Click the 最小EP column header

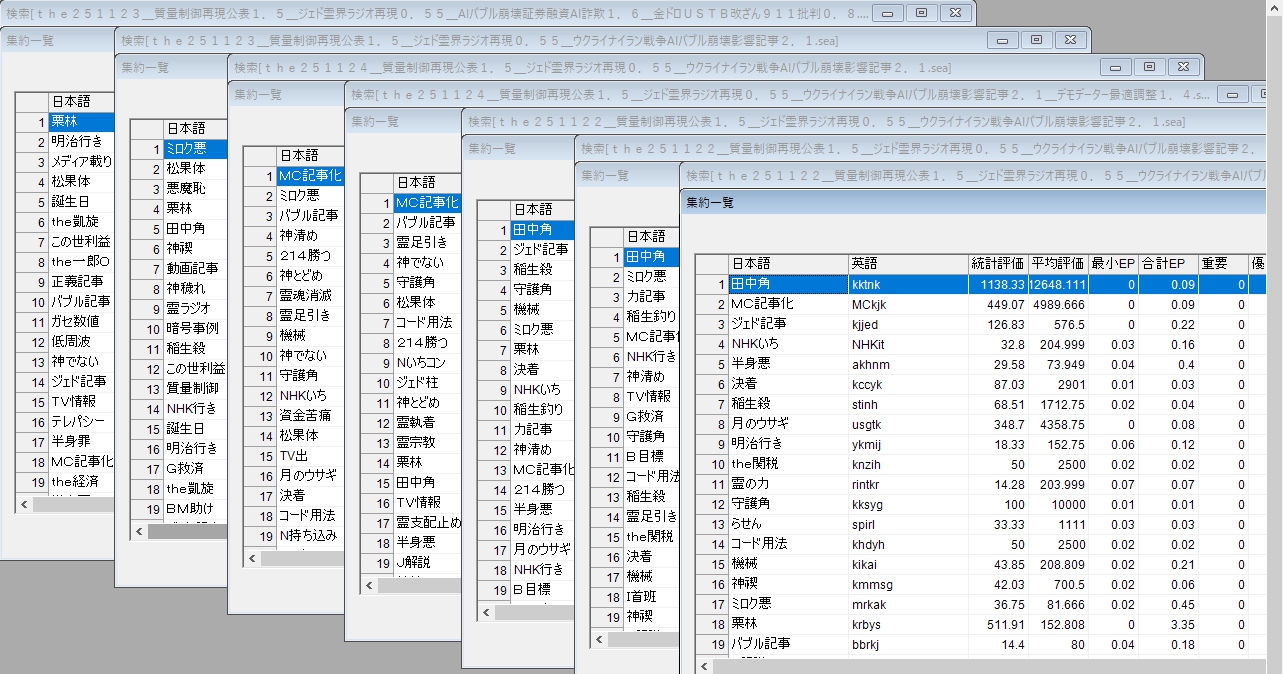tap(1113, 264)
